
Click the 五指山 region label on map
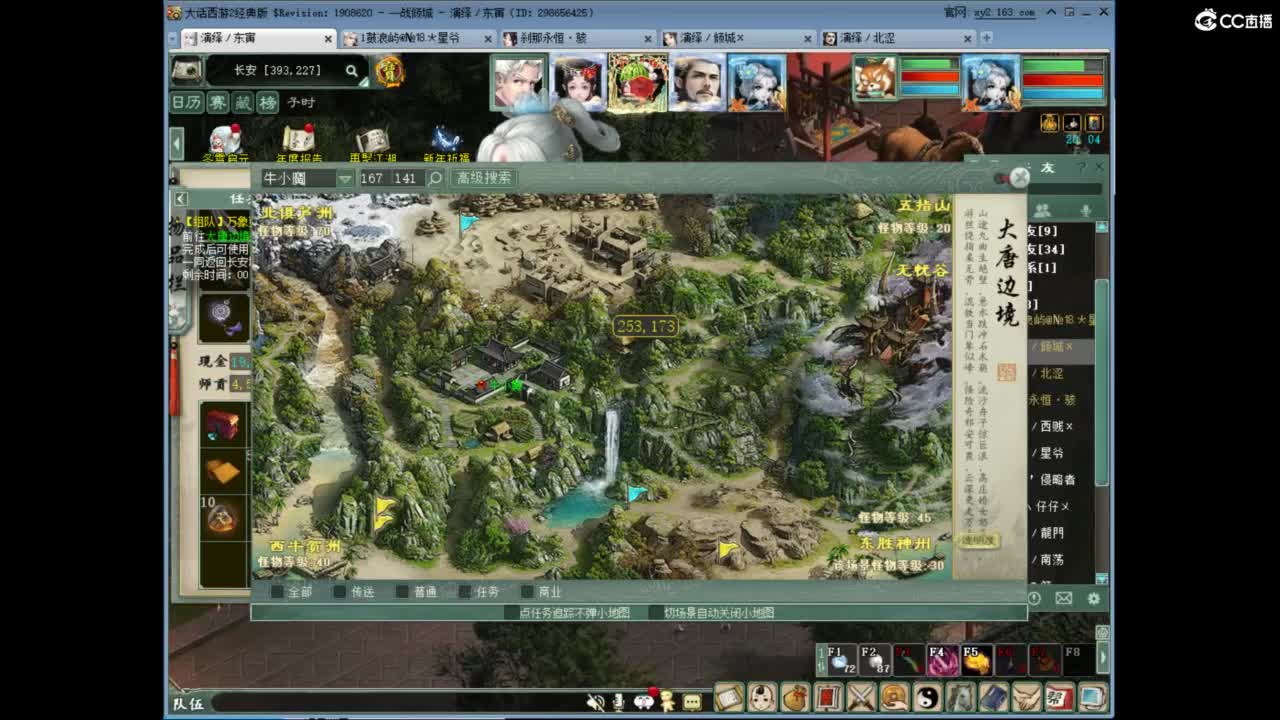(924, 206)
